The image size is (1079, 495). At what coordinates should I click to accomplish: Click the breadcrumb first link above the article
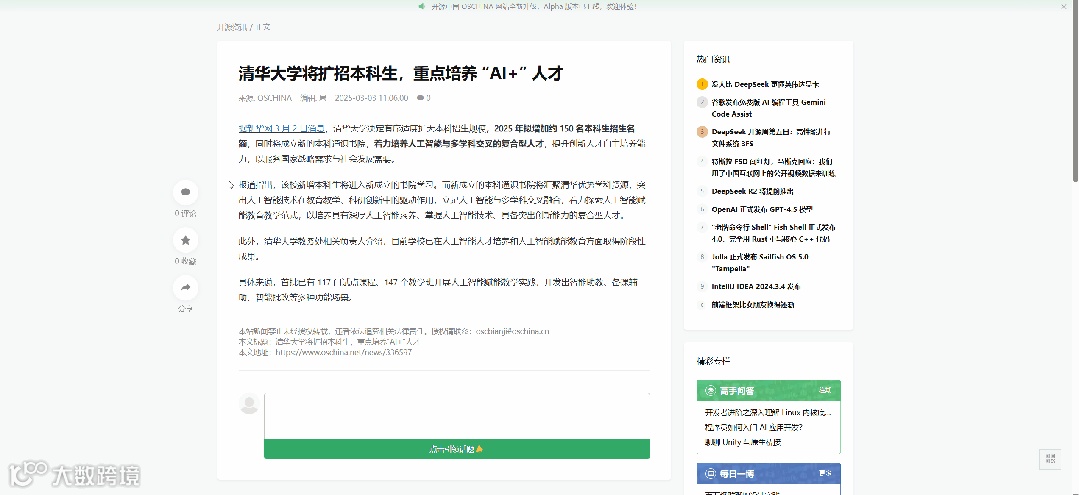pyautogui.click(x=231, y=27)
